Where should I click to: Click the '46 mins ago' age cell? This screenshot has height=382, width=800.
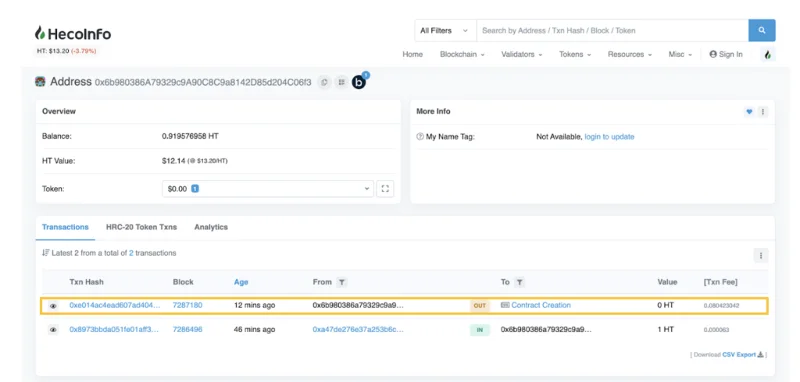tap(254, 330)
